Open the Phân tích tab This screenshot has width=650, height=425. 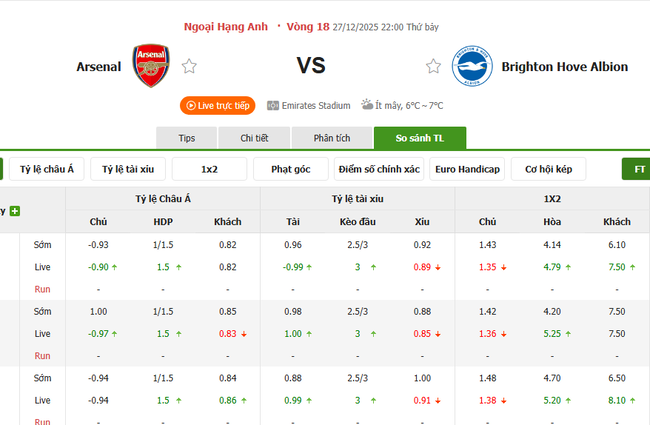(331, 138)
